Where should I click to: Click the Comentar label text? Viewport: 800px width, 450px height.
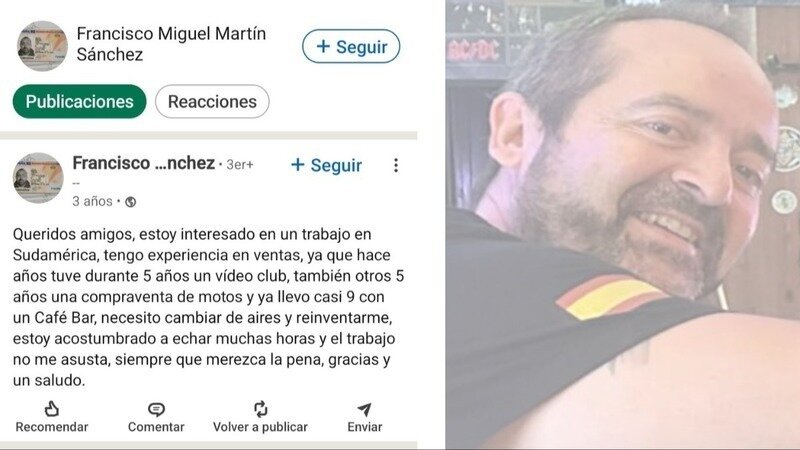tap(156, 427)
